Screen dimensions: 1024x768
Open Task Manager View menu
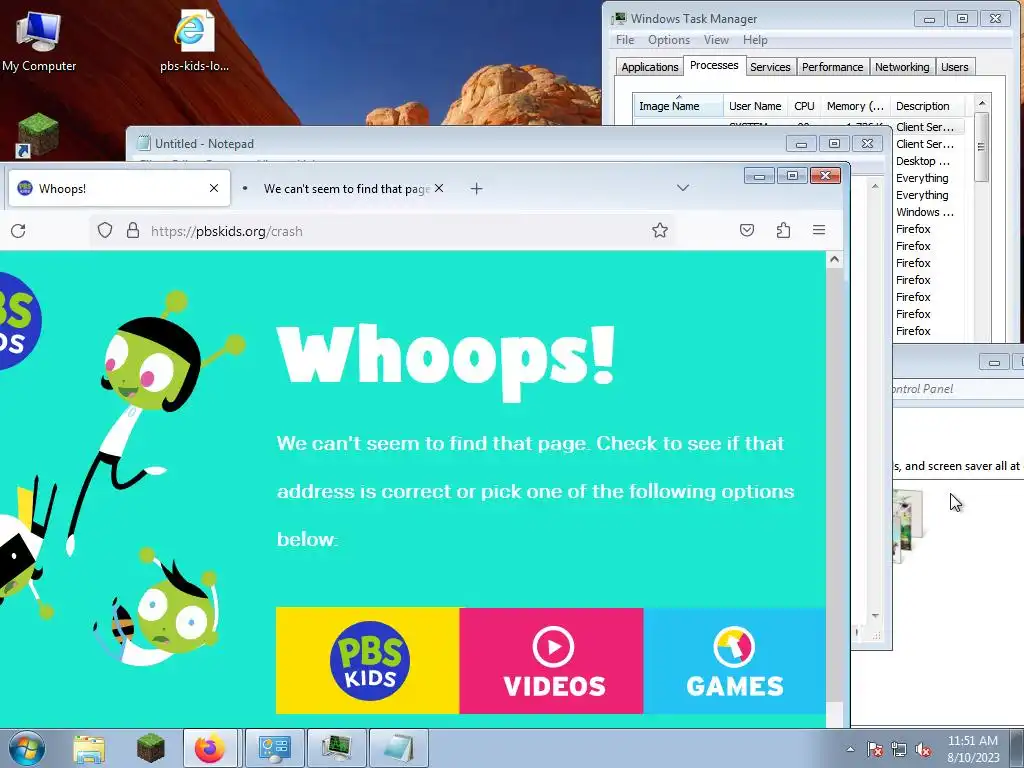coord(716,40)
